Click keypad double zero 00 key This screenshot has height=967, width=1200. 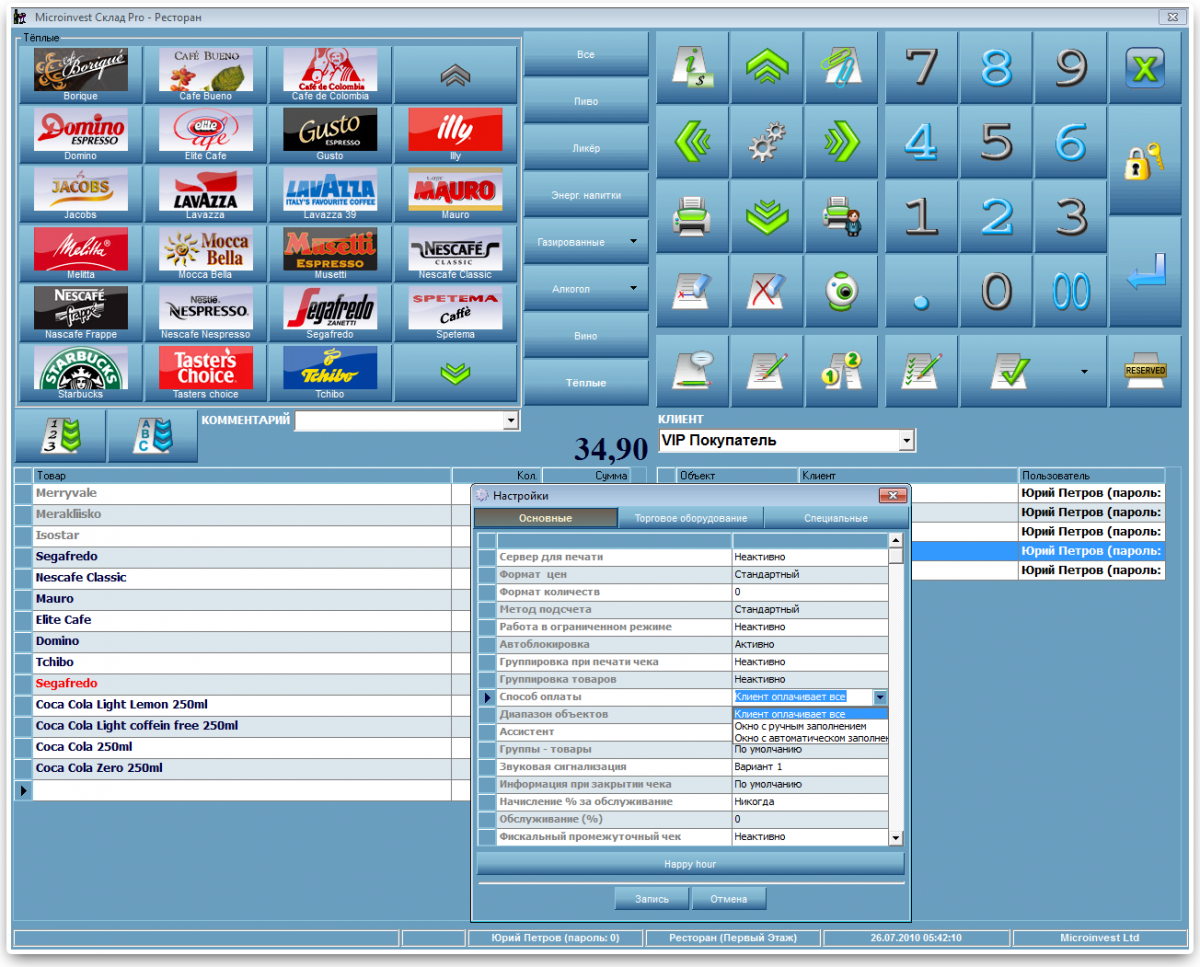point(1070,291)
